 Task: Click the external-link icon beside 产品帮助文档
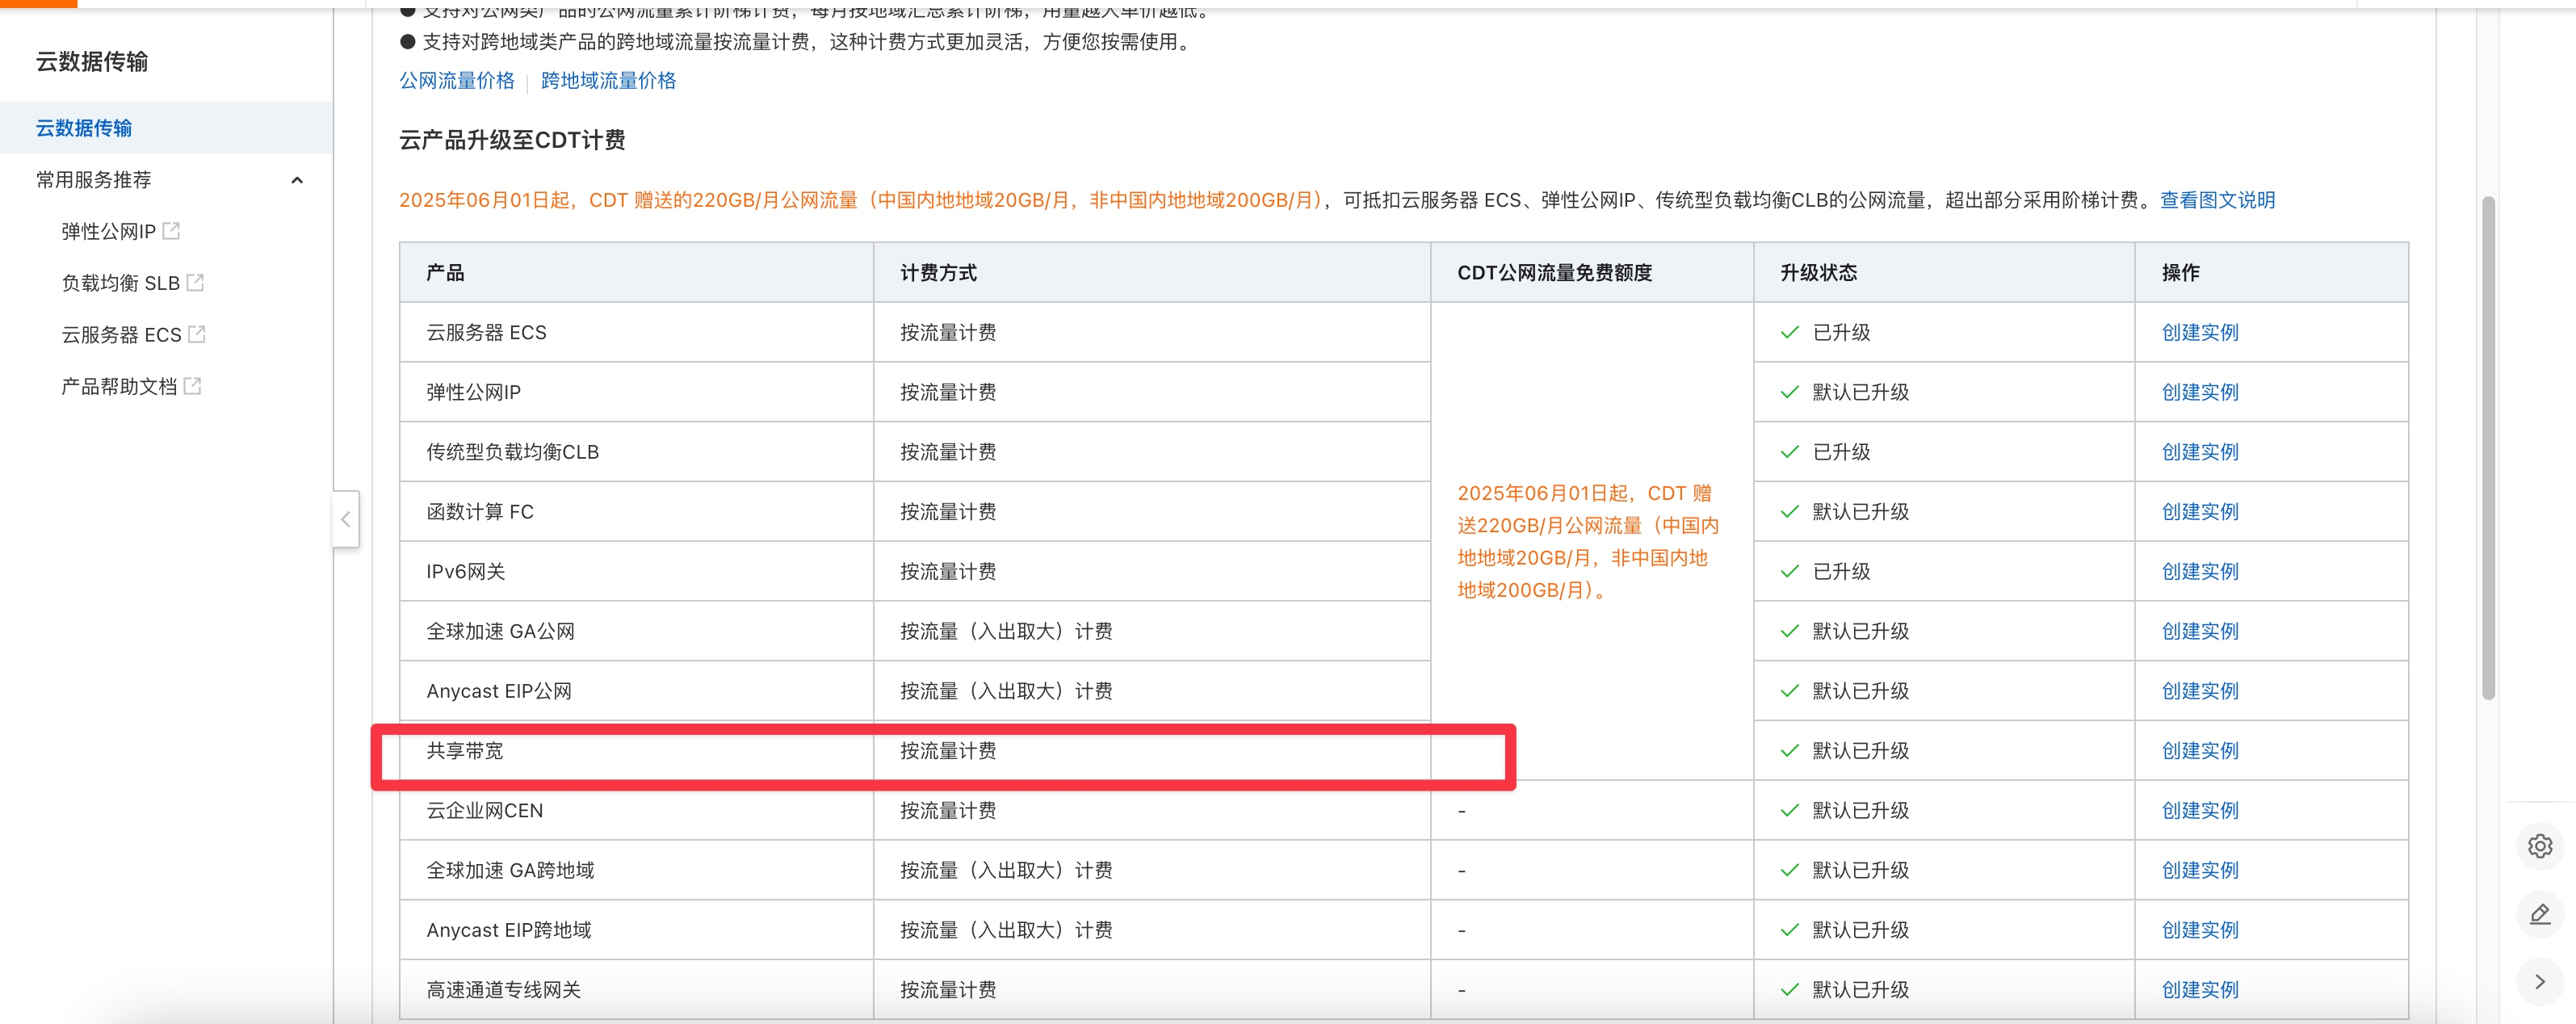[x=193, y=386]
